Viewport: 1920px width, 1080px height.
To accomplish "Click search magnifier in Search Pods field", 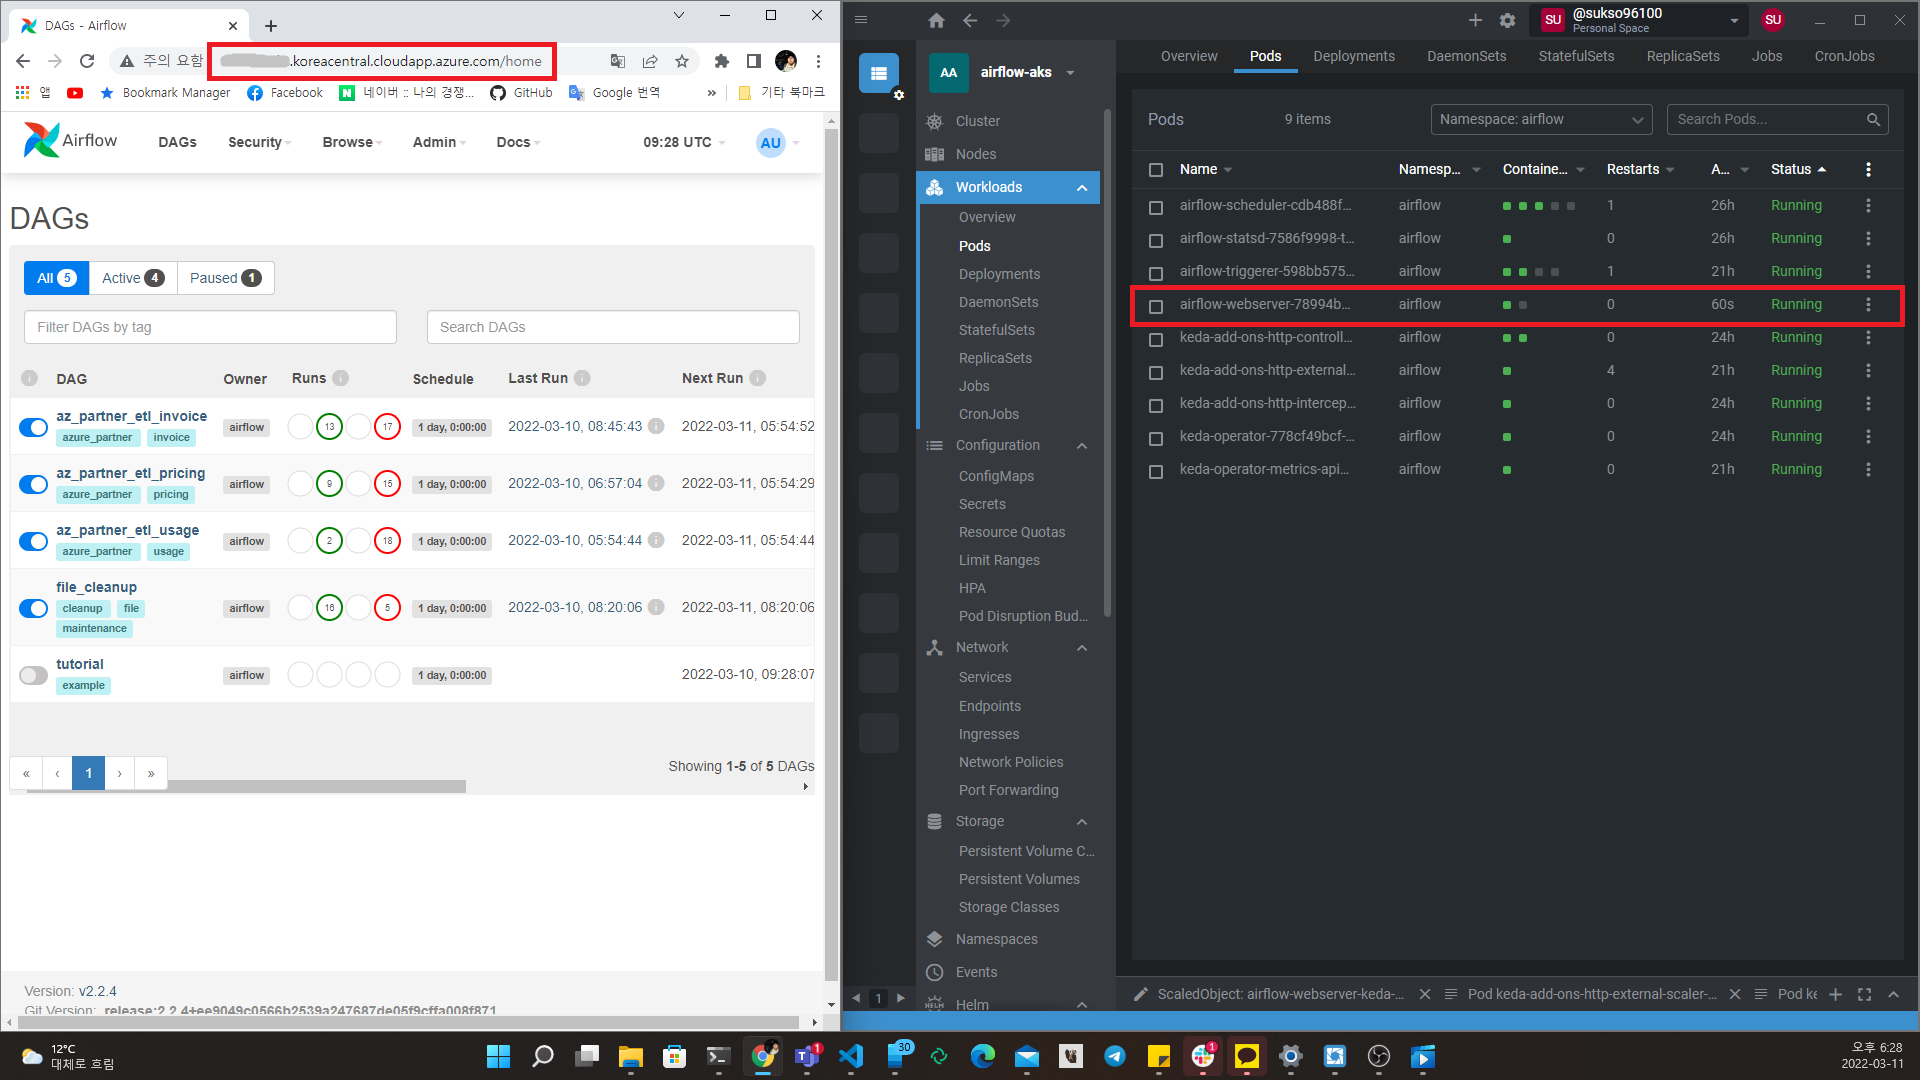I will coord(1873,119).
